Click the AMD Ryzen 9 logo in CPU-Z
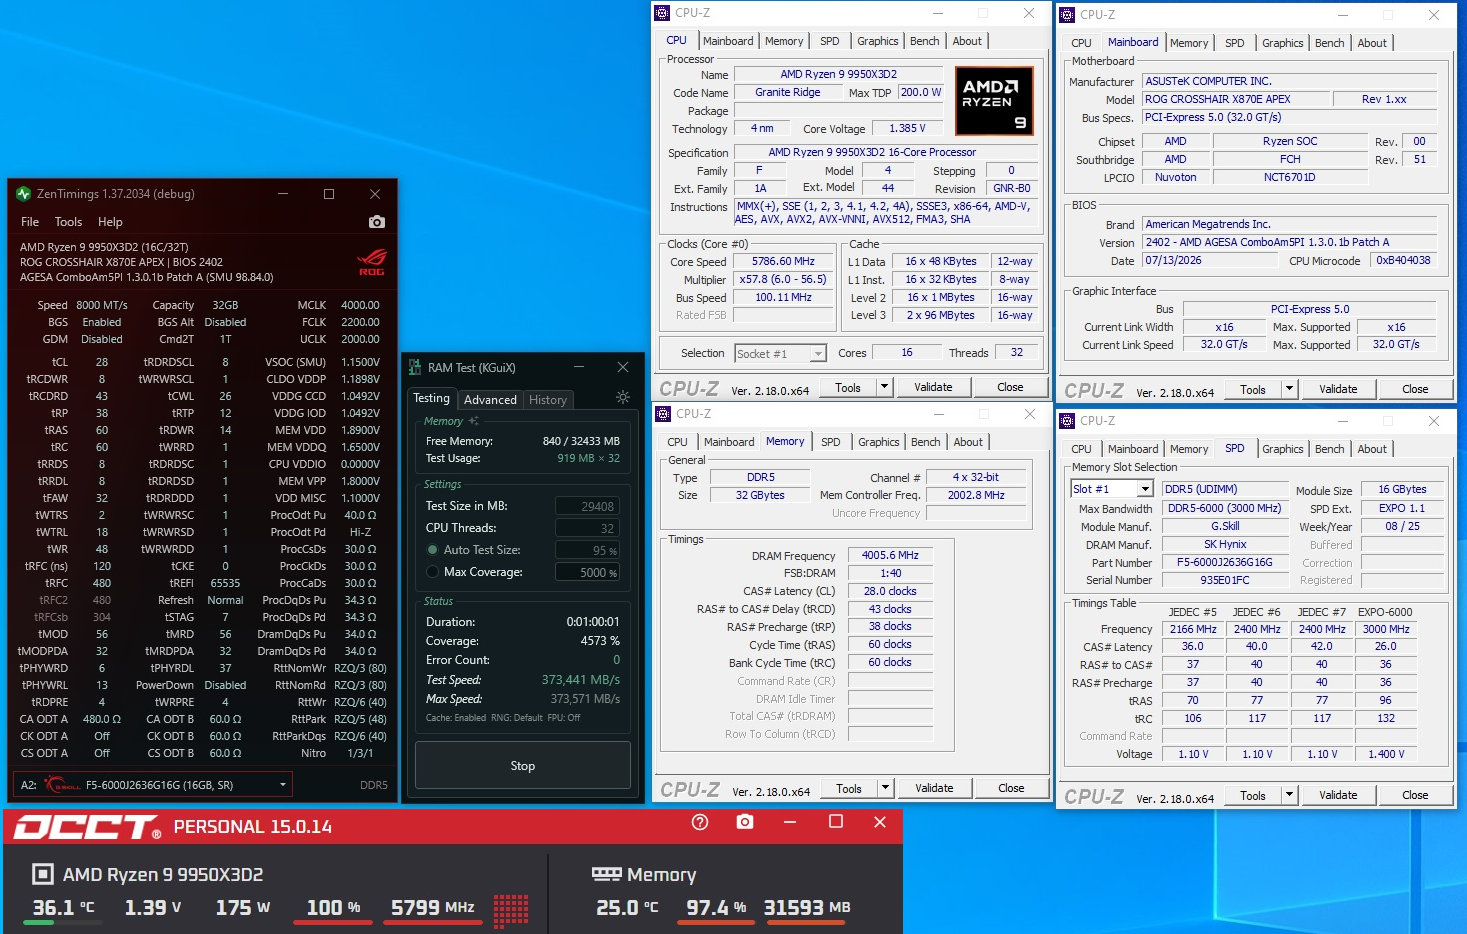The width and height of the screenshot is (1467, 934). point(993,101)
